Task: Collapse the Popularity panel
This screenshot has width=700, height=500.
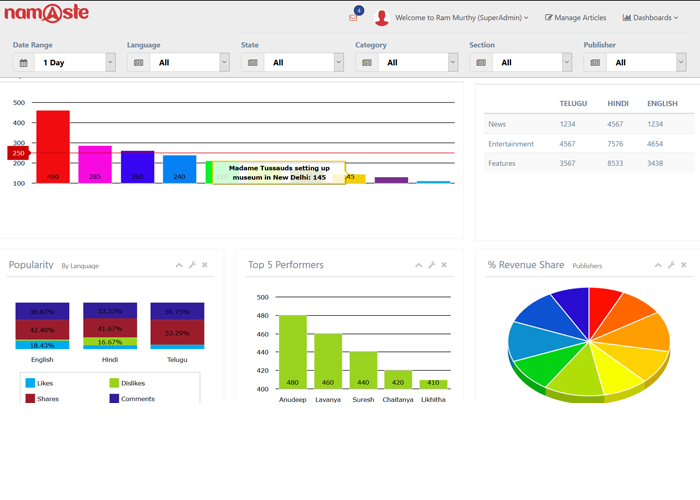Action: point(179,265)
